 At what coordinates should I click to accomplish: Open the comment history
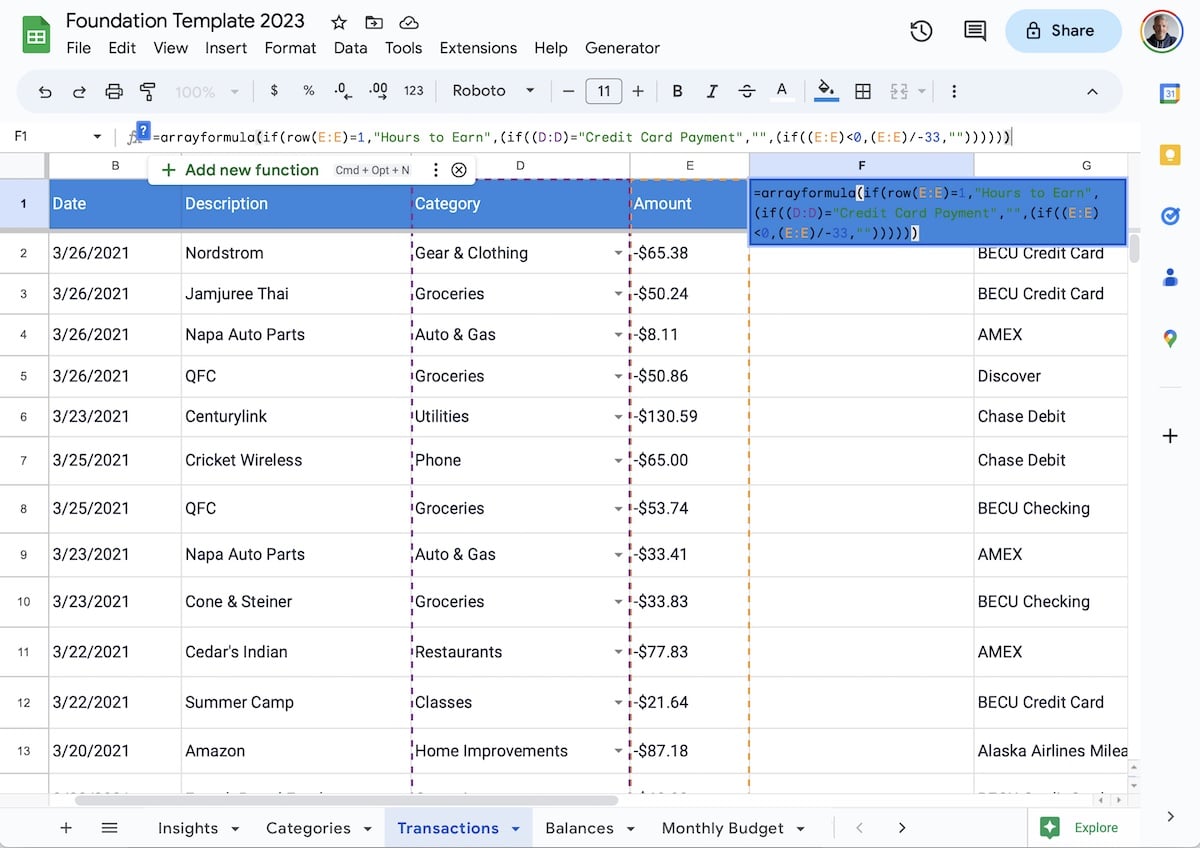point(975,31)
